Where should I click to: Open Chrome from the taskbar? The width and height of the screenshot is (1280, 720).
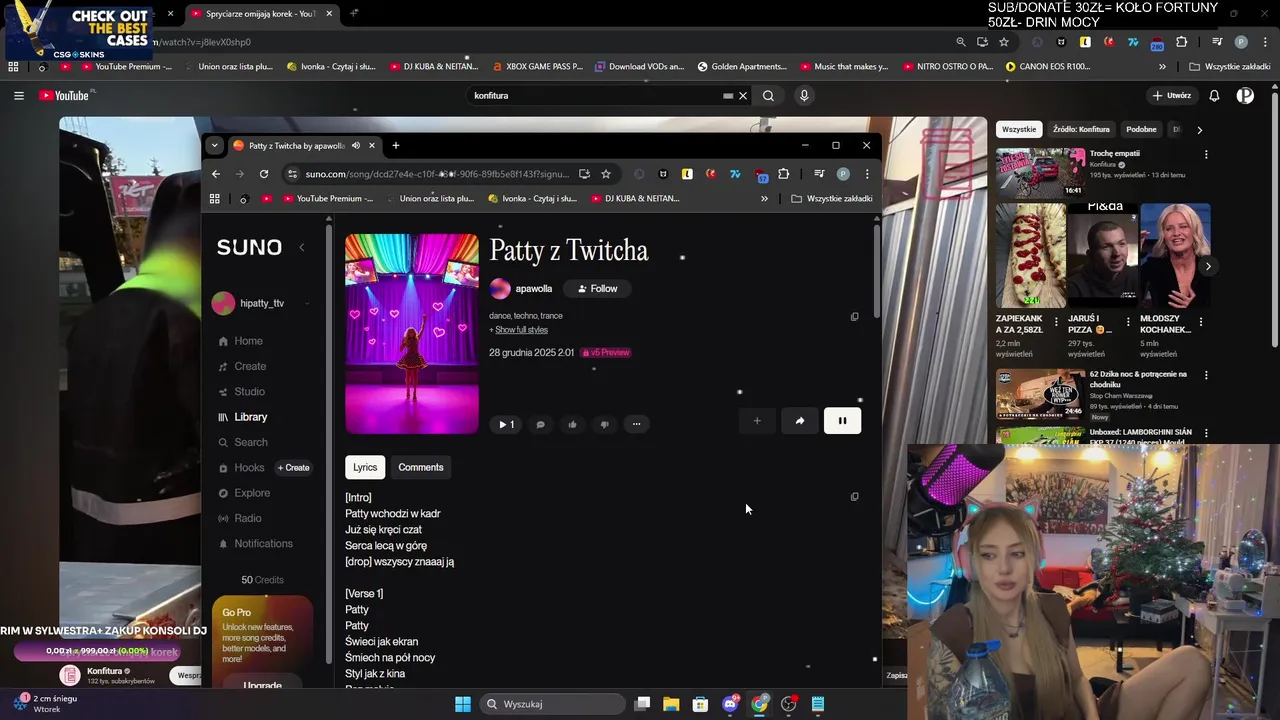coord(760,704)
